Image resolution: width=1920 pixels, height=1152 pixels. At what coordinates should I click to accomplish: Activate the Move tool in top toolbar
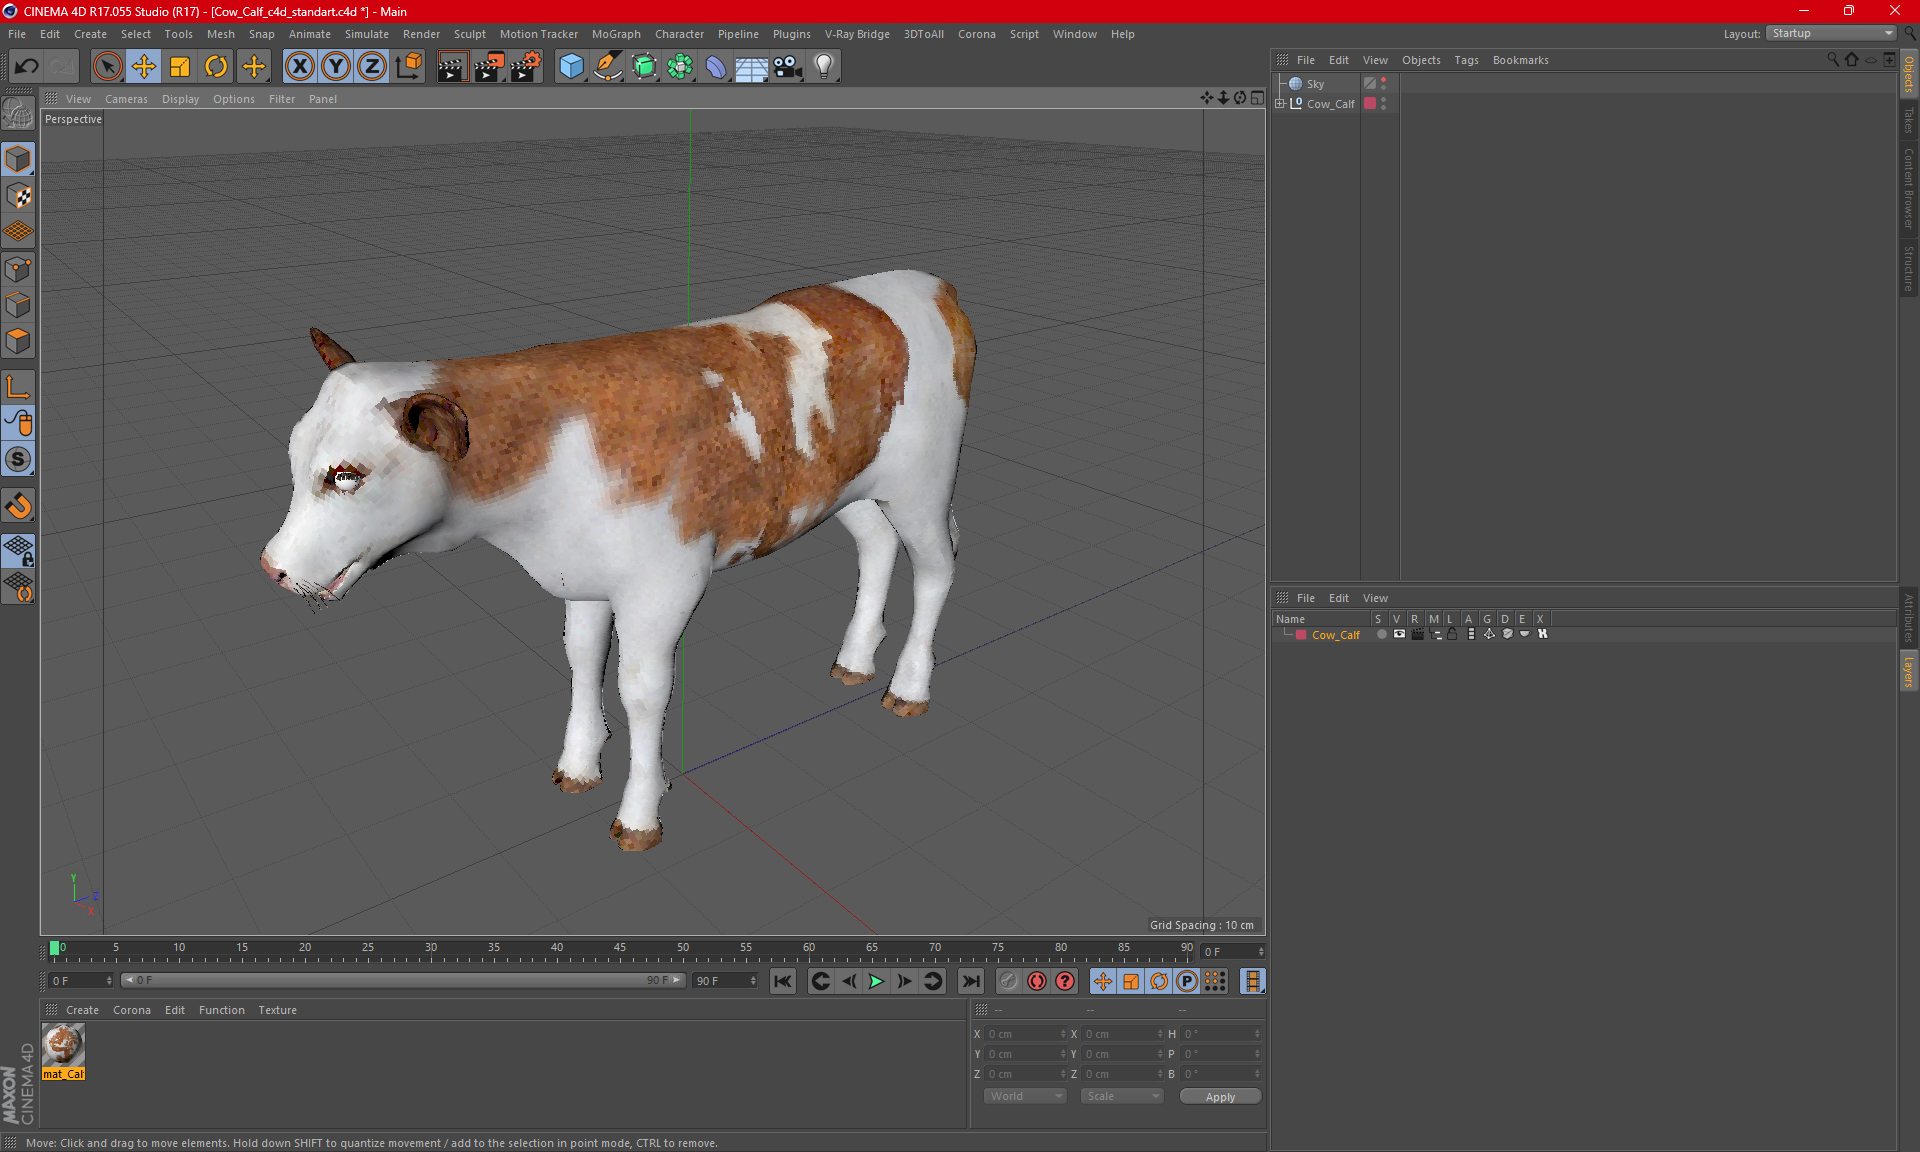[144, 67]
